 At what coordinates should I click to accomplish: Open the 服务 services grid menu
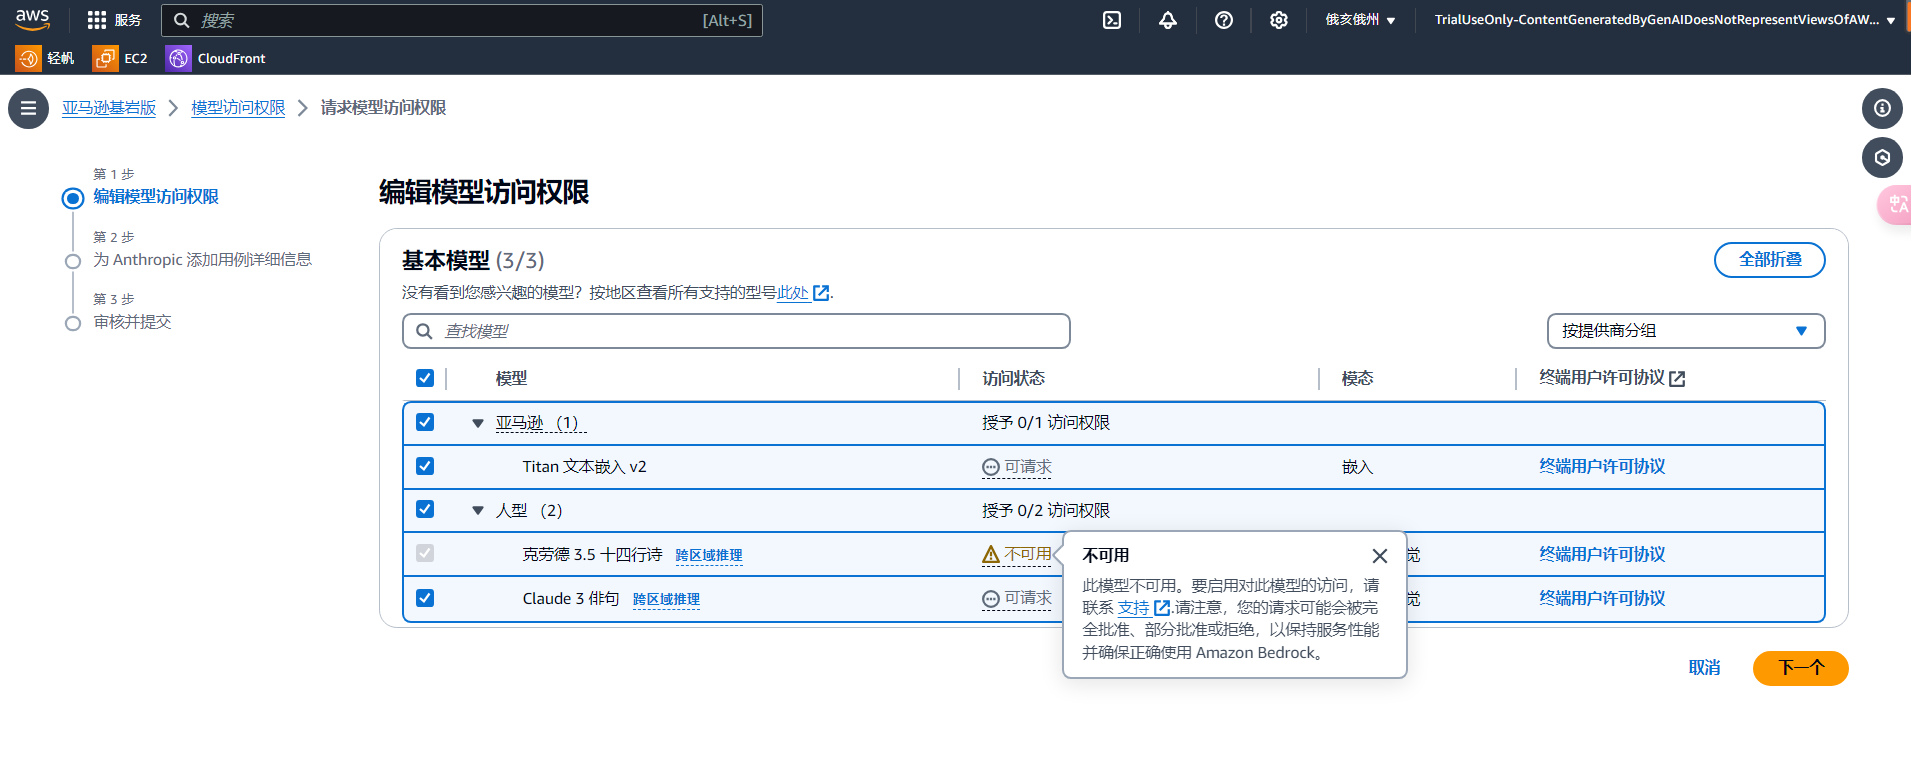point(114,20)
